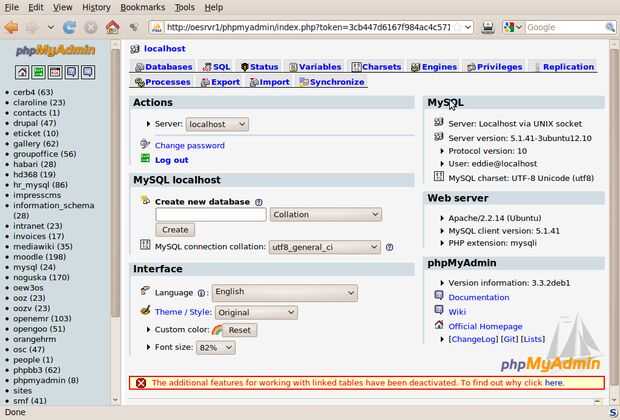Click the Google search engine icon
The width and height of the screenshot is (620, 420).
pos(509,27)
